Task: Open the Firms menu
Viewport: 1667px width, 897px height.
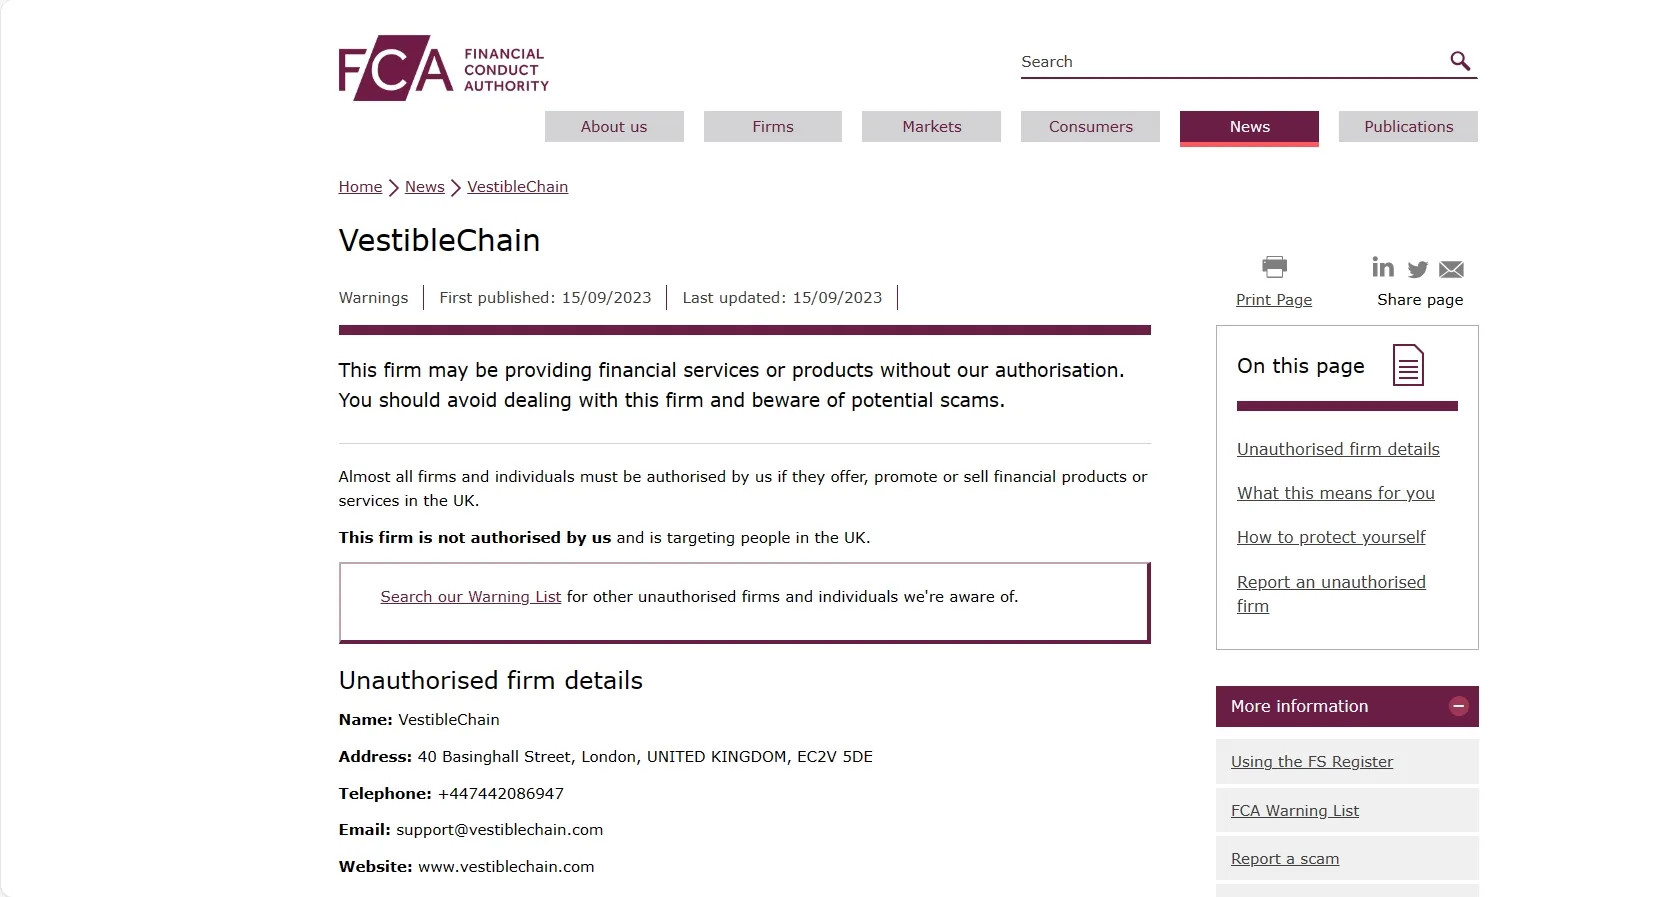Action: 773,126
